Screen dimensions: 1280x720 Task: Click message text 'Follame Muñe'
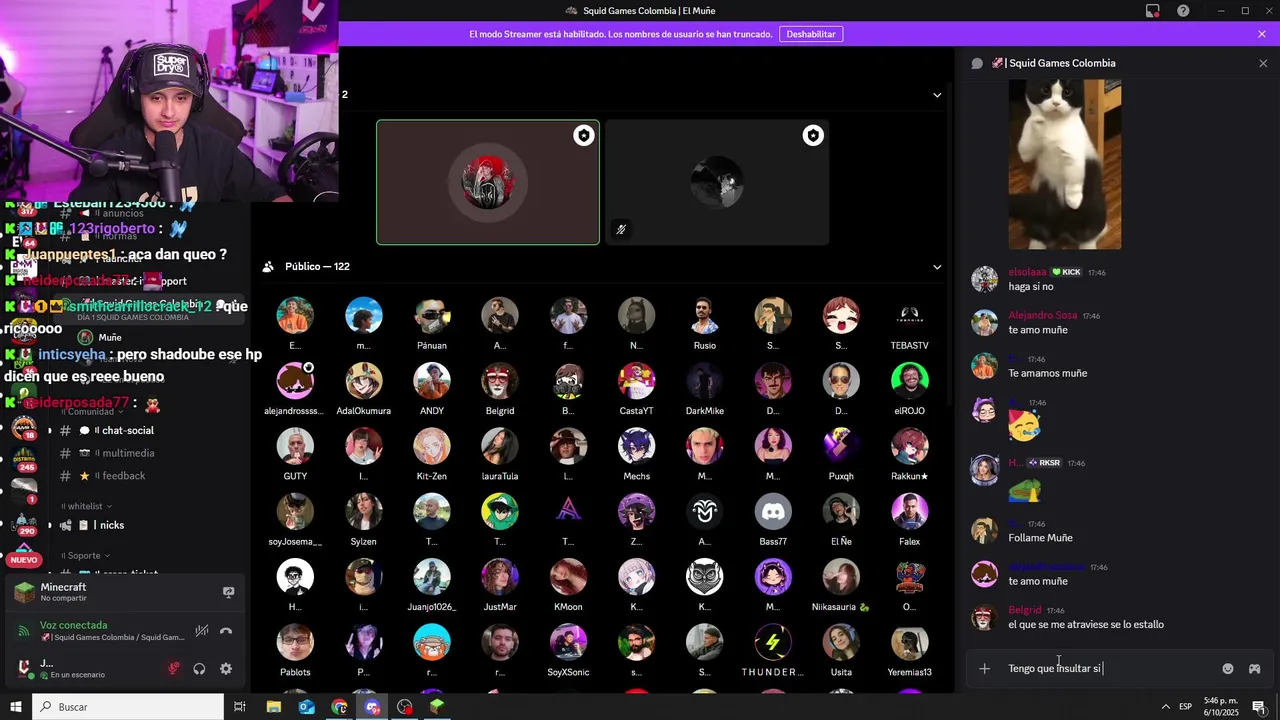pos(1040,538)
